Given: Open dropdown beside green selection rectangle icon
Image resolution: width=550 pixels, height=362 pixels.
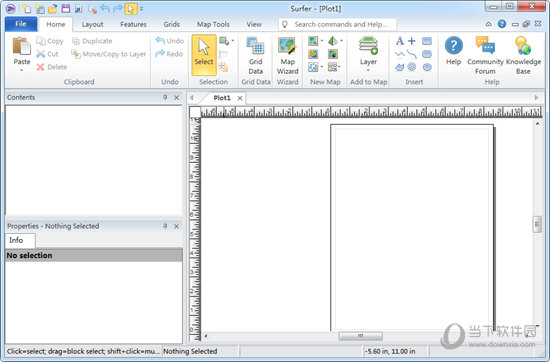Looking at the screenshot, I should (233, 41).
